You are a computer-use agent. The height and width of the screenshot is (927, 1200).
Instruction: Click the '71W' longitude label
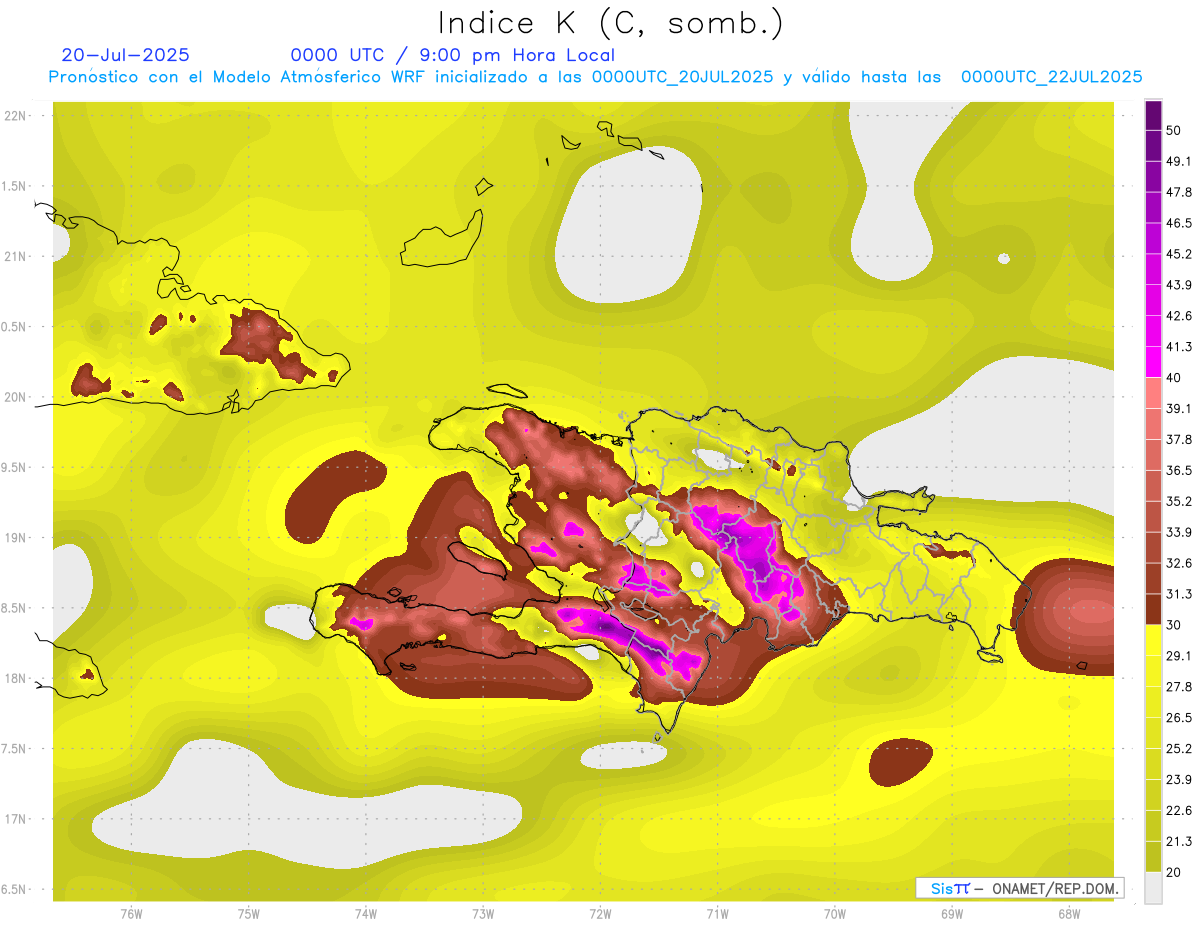coord(717,913)
